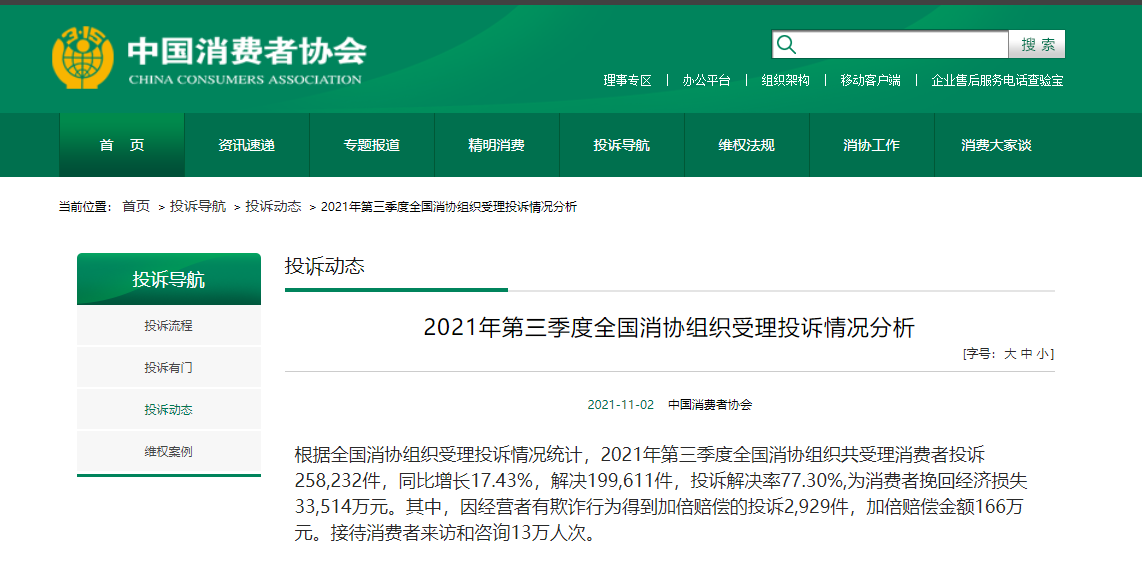Click the 投诉动态 section heading
Image resolution: width=1142 pixels, height=574 pixels.
pos(325,266)
